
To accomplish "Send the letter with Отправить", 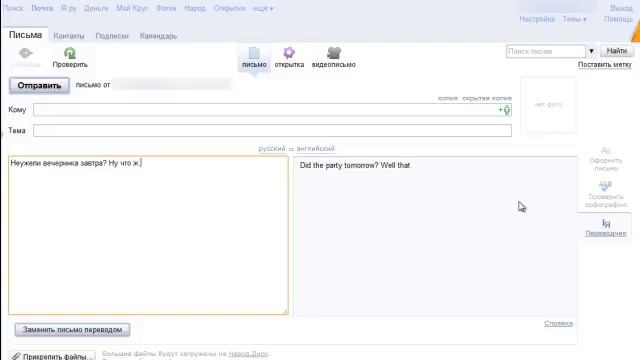I will click(x=39, y=86).
